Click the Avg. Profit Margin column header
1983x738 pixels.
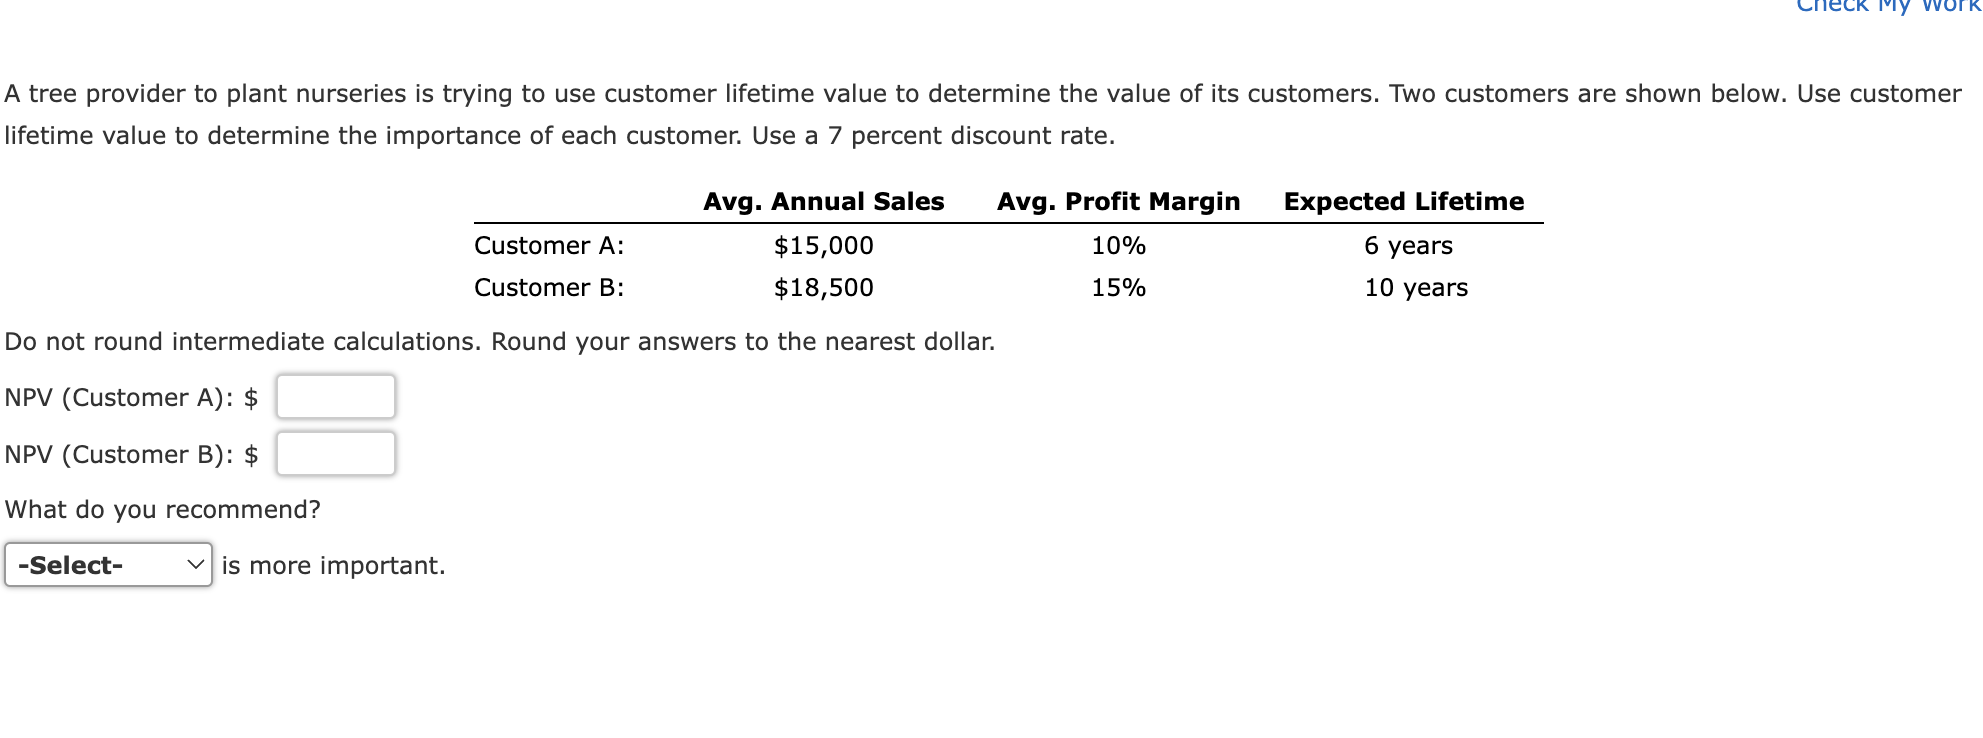[x=1118, y=201]
